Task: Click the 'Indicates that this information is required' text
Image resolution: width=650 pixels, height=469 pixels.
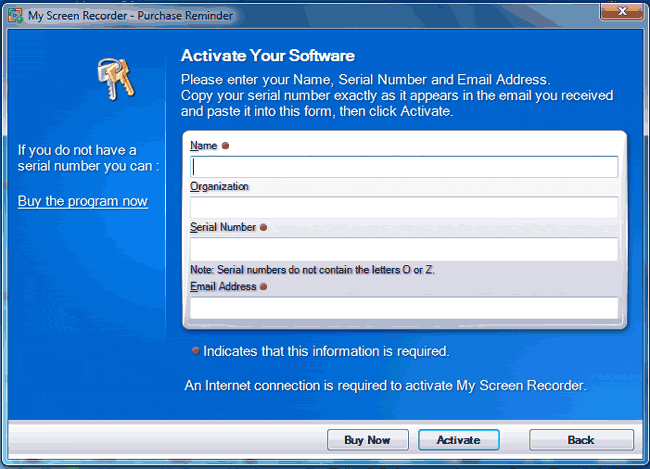Action: 326,351
